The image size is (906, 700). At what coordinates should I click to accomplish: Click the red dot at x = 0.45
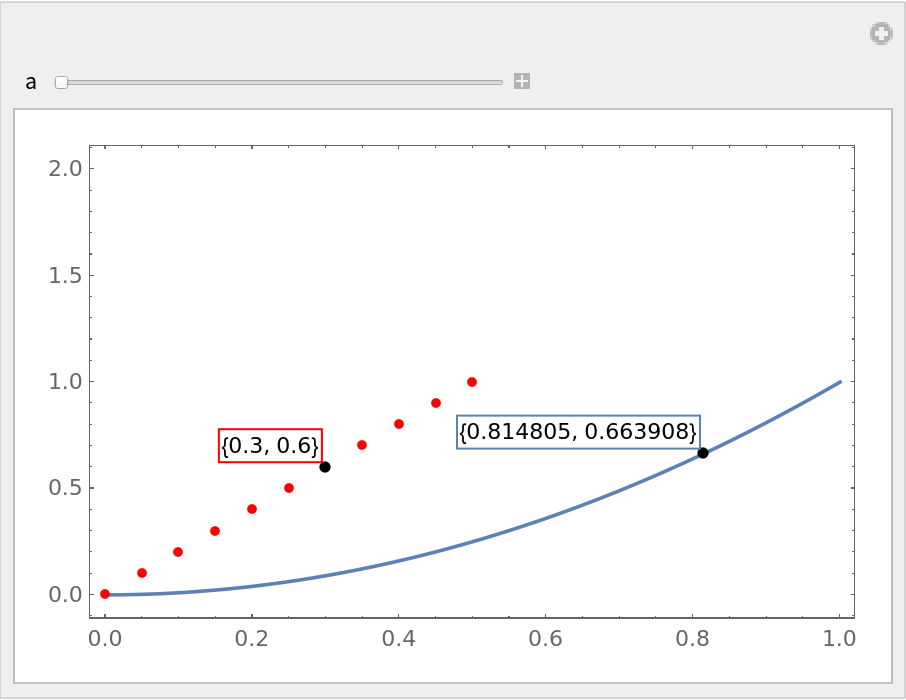[436, 403]
